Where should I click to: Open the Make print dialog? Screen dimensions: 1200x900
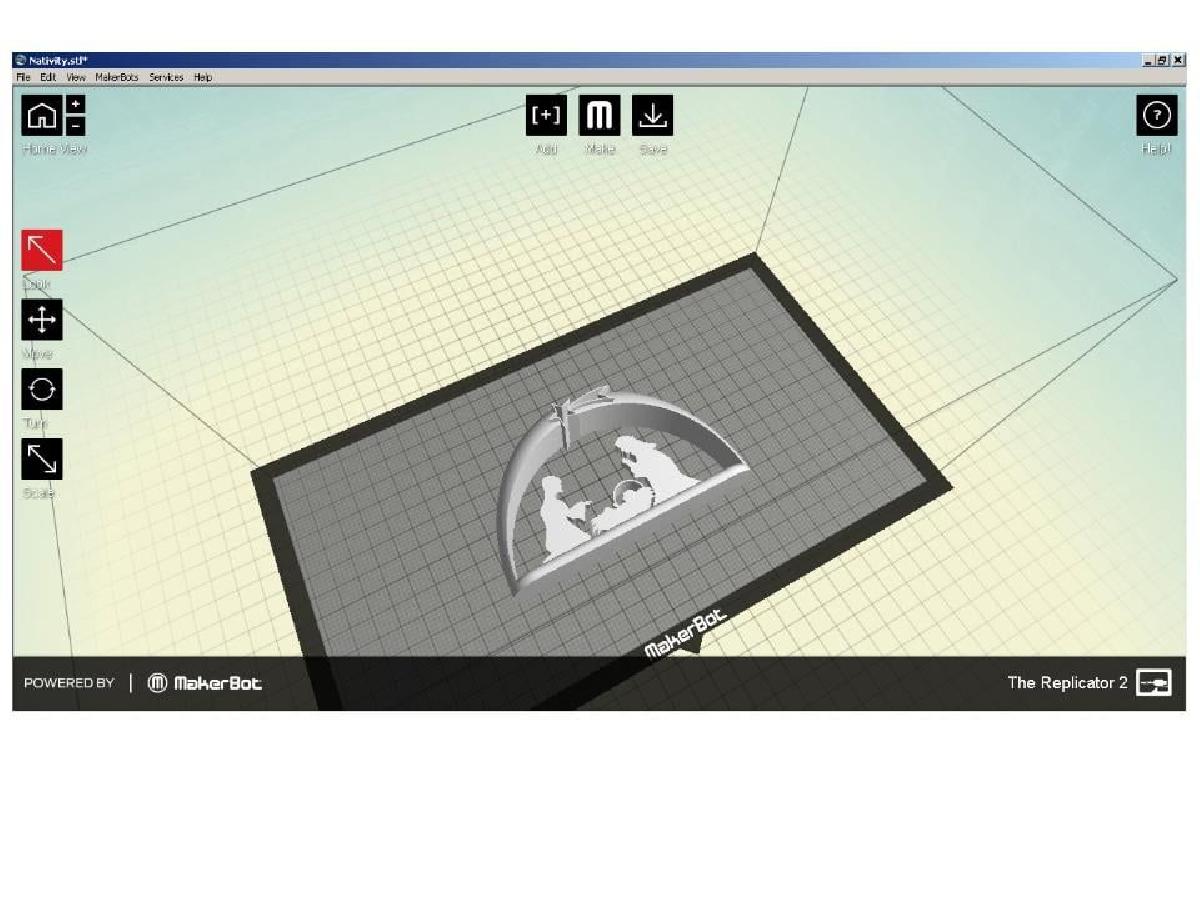pos(599,116)
